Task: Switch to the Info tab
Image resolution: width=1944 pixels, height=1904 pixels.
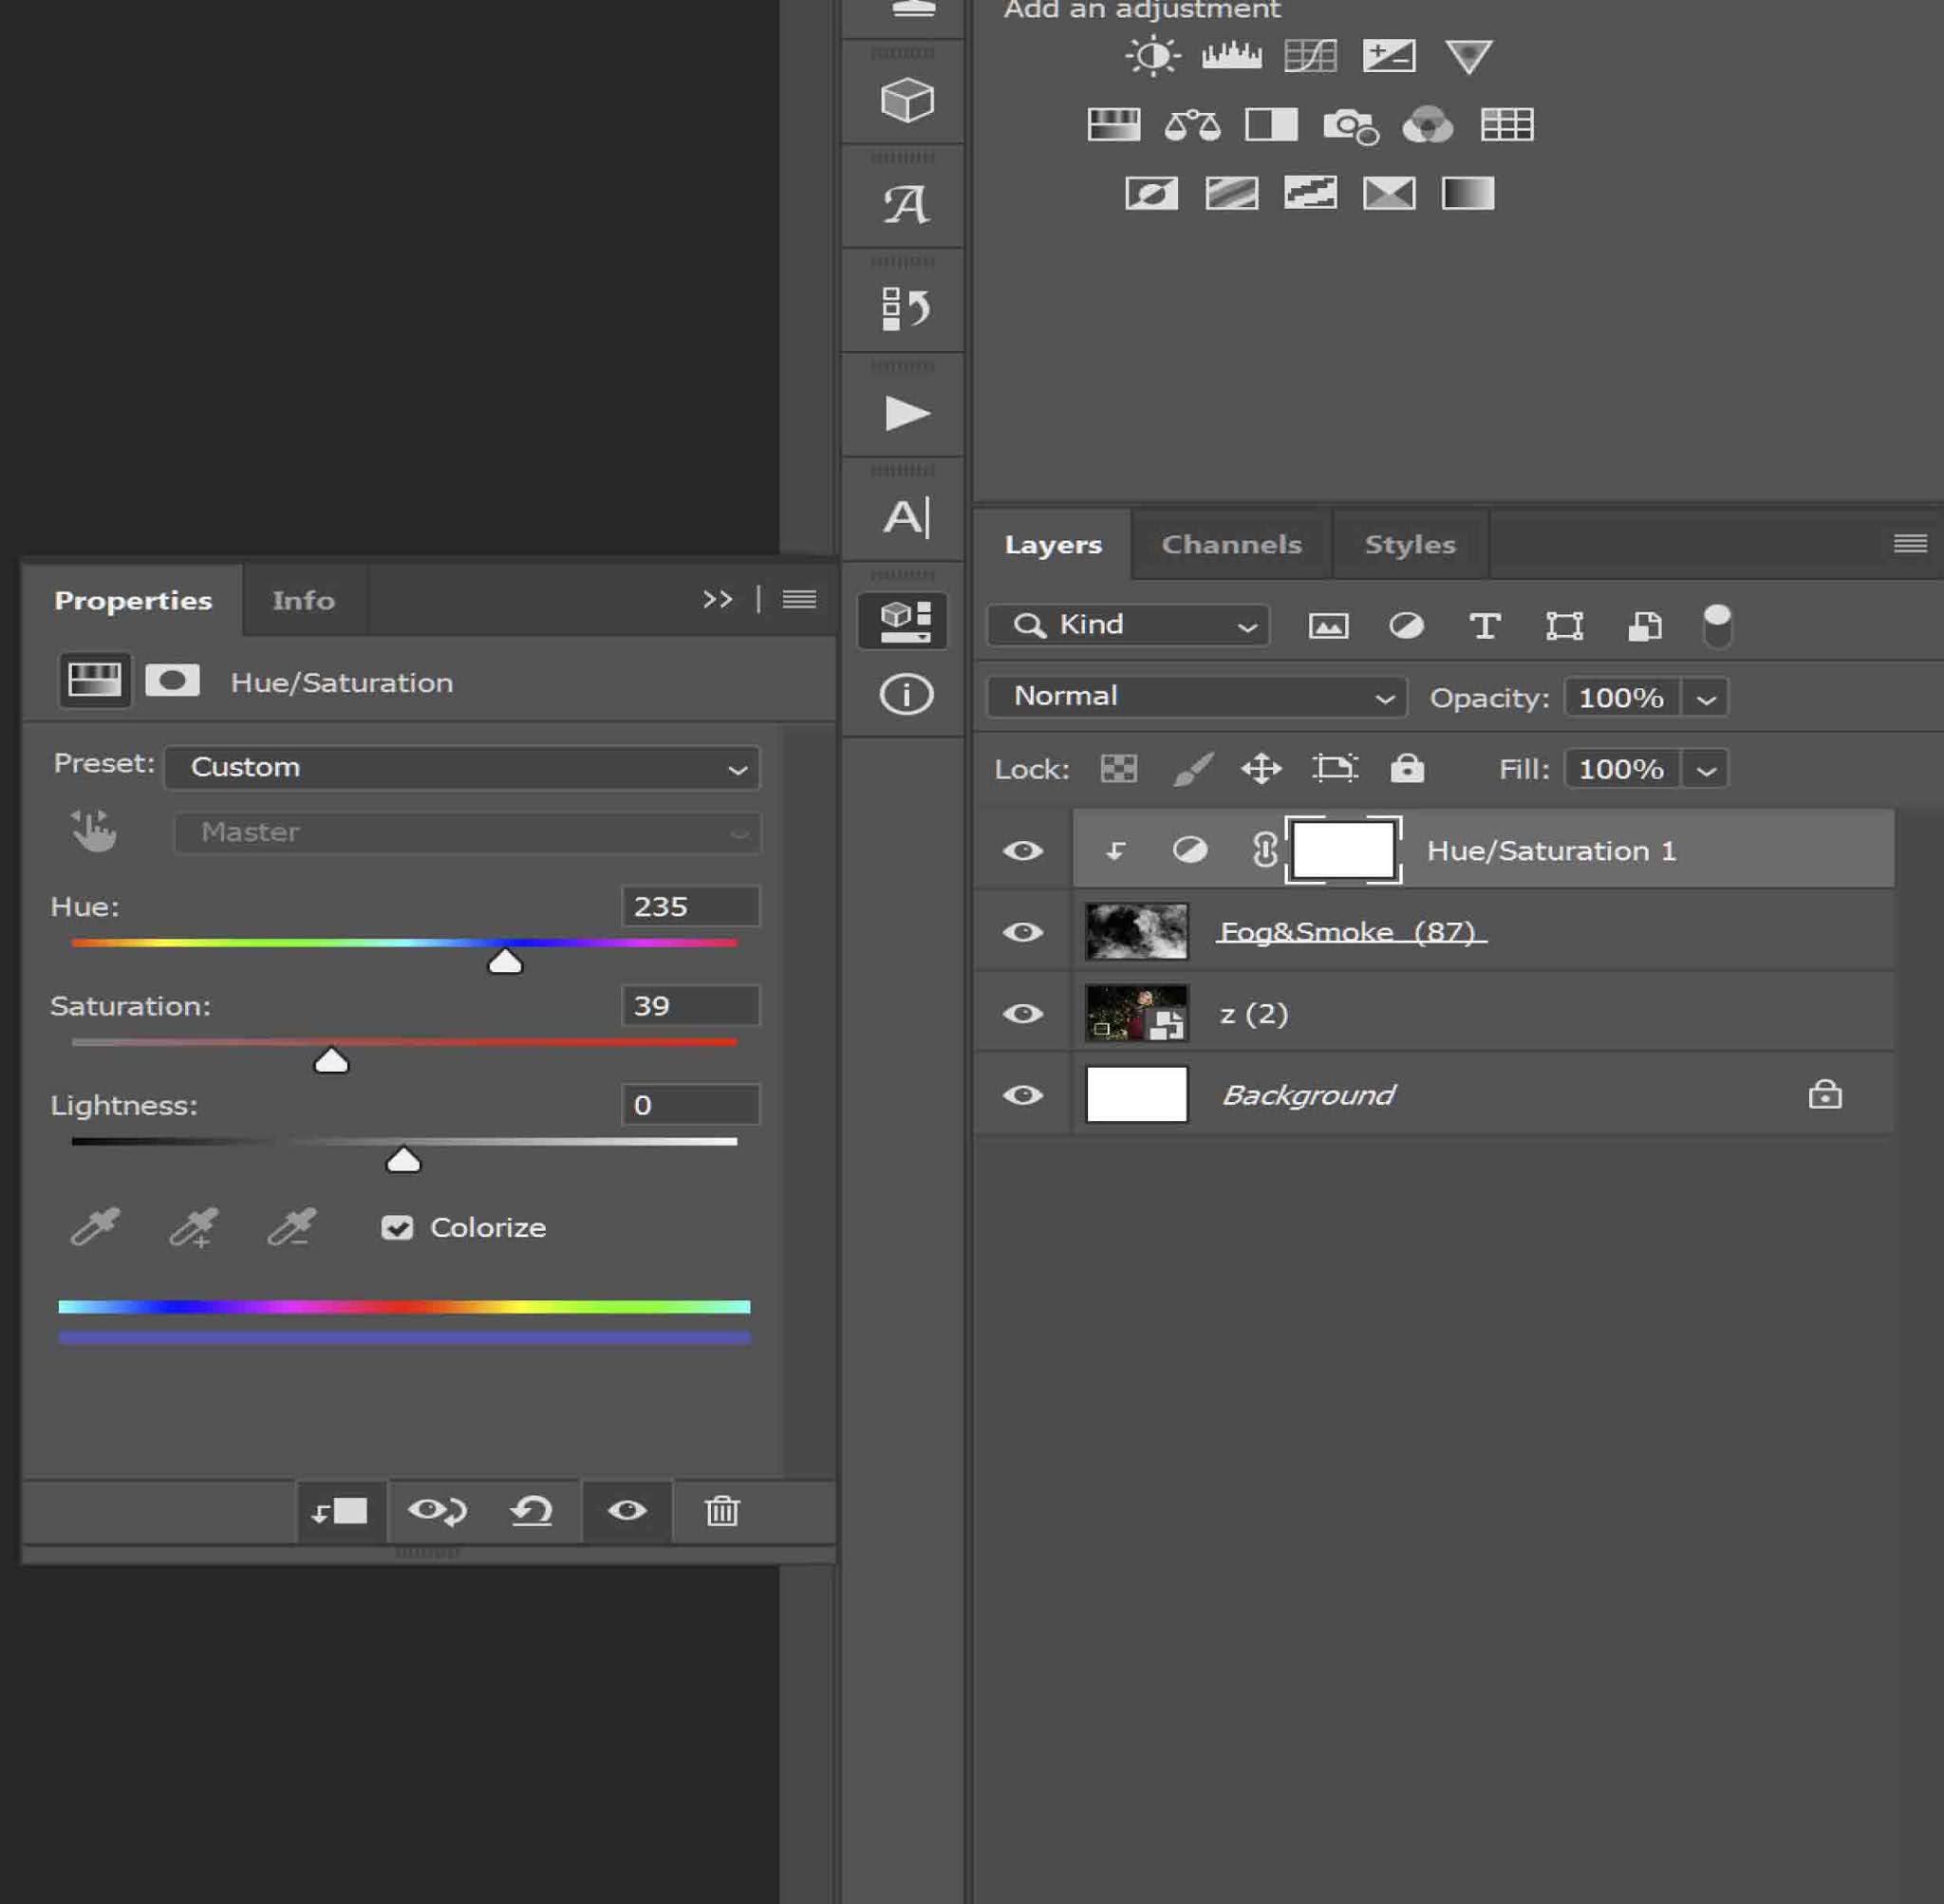Action: [x=303, y=600]
